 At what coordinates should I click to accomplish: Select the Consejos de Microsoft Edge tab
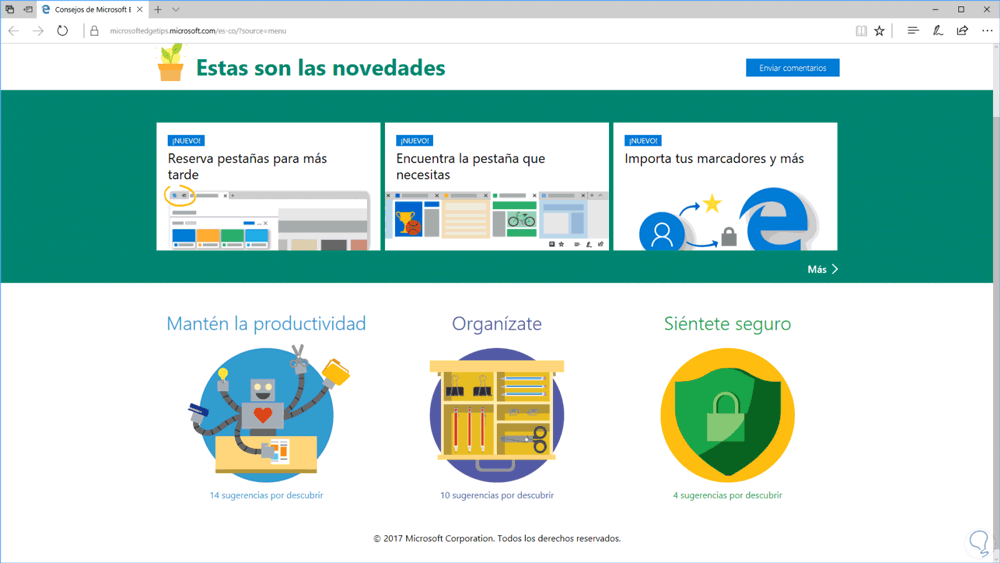92,10
